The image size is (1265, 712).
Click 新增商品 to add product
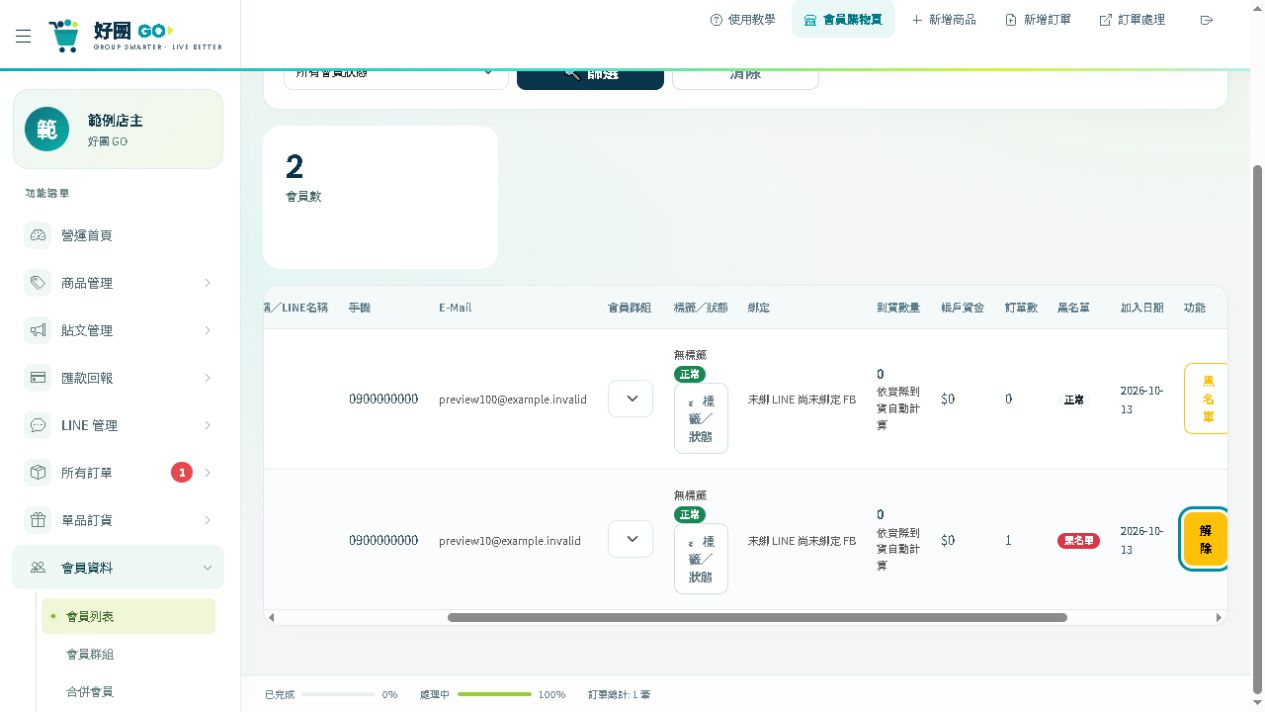(944, 20)
